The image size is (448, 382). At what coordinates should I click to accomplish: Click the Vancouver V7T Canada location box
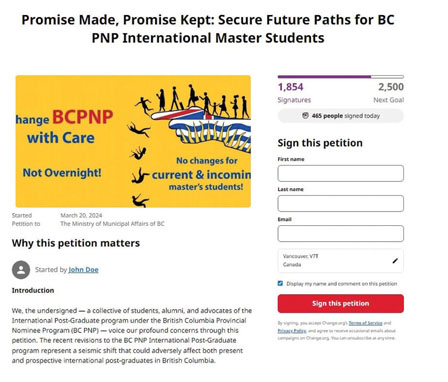click(341, 261)
